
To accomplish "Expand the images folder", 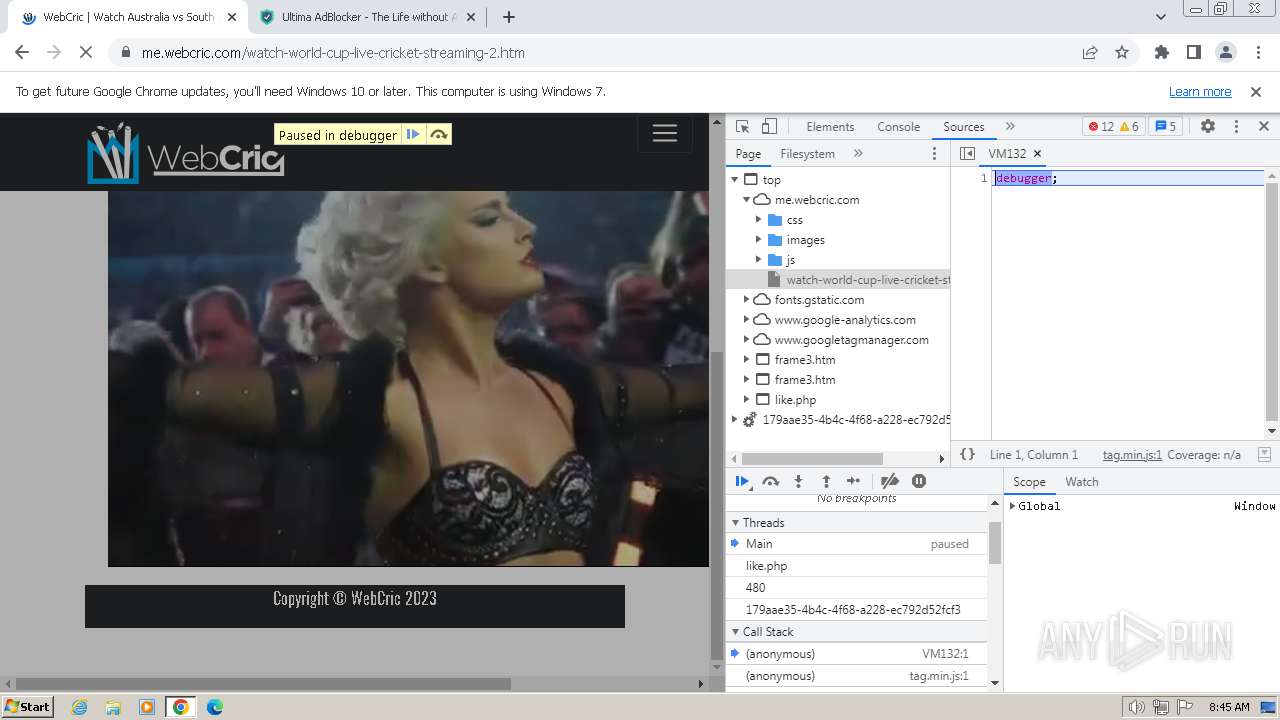I will pyautogui.click(x=758, y=240).
